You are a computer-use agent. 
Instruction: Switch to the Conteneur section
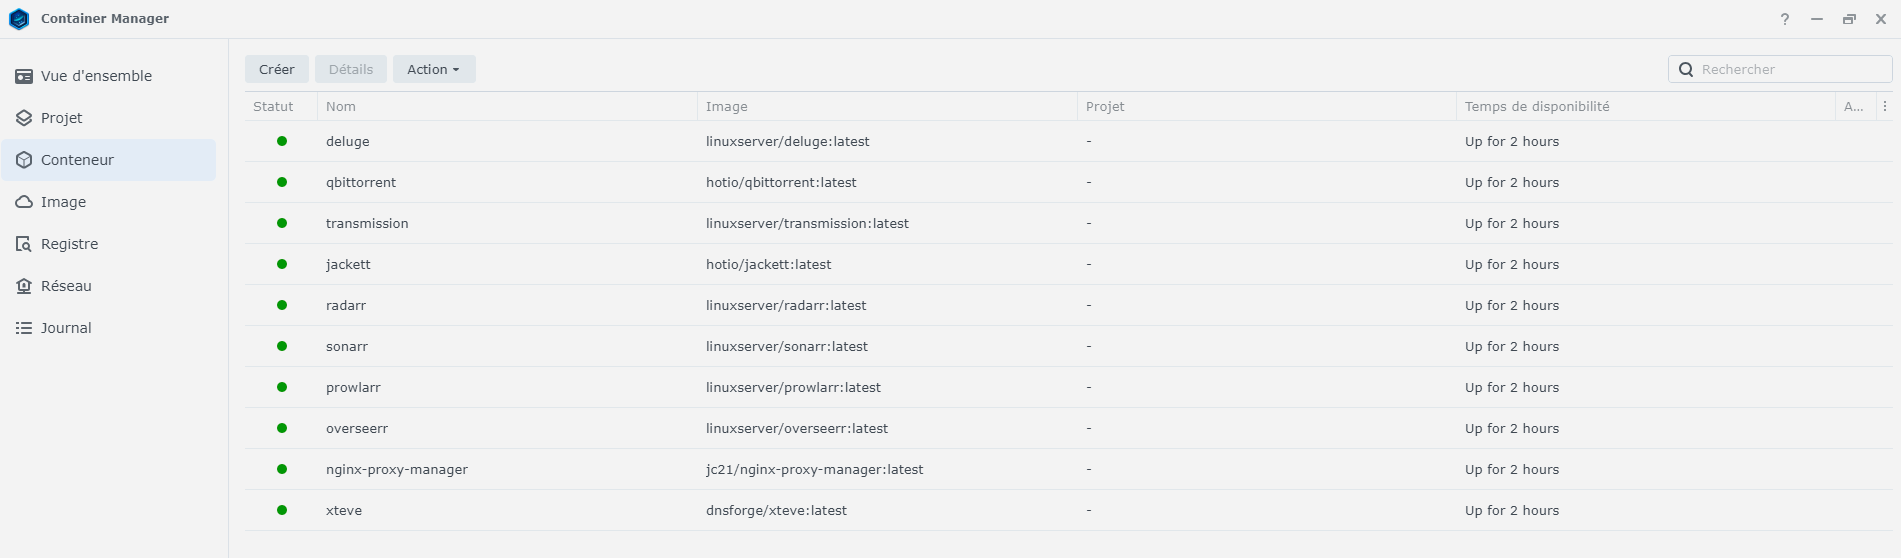(x=77, y=160)
